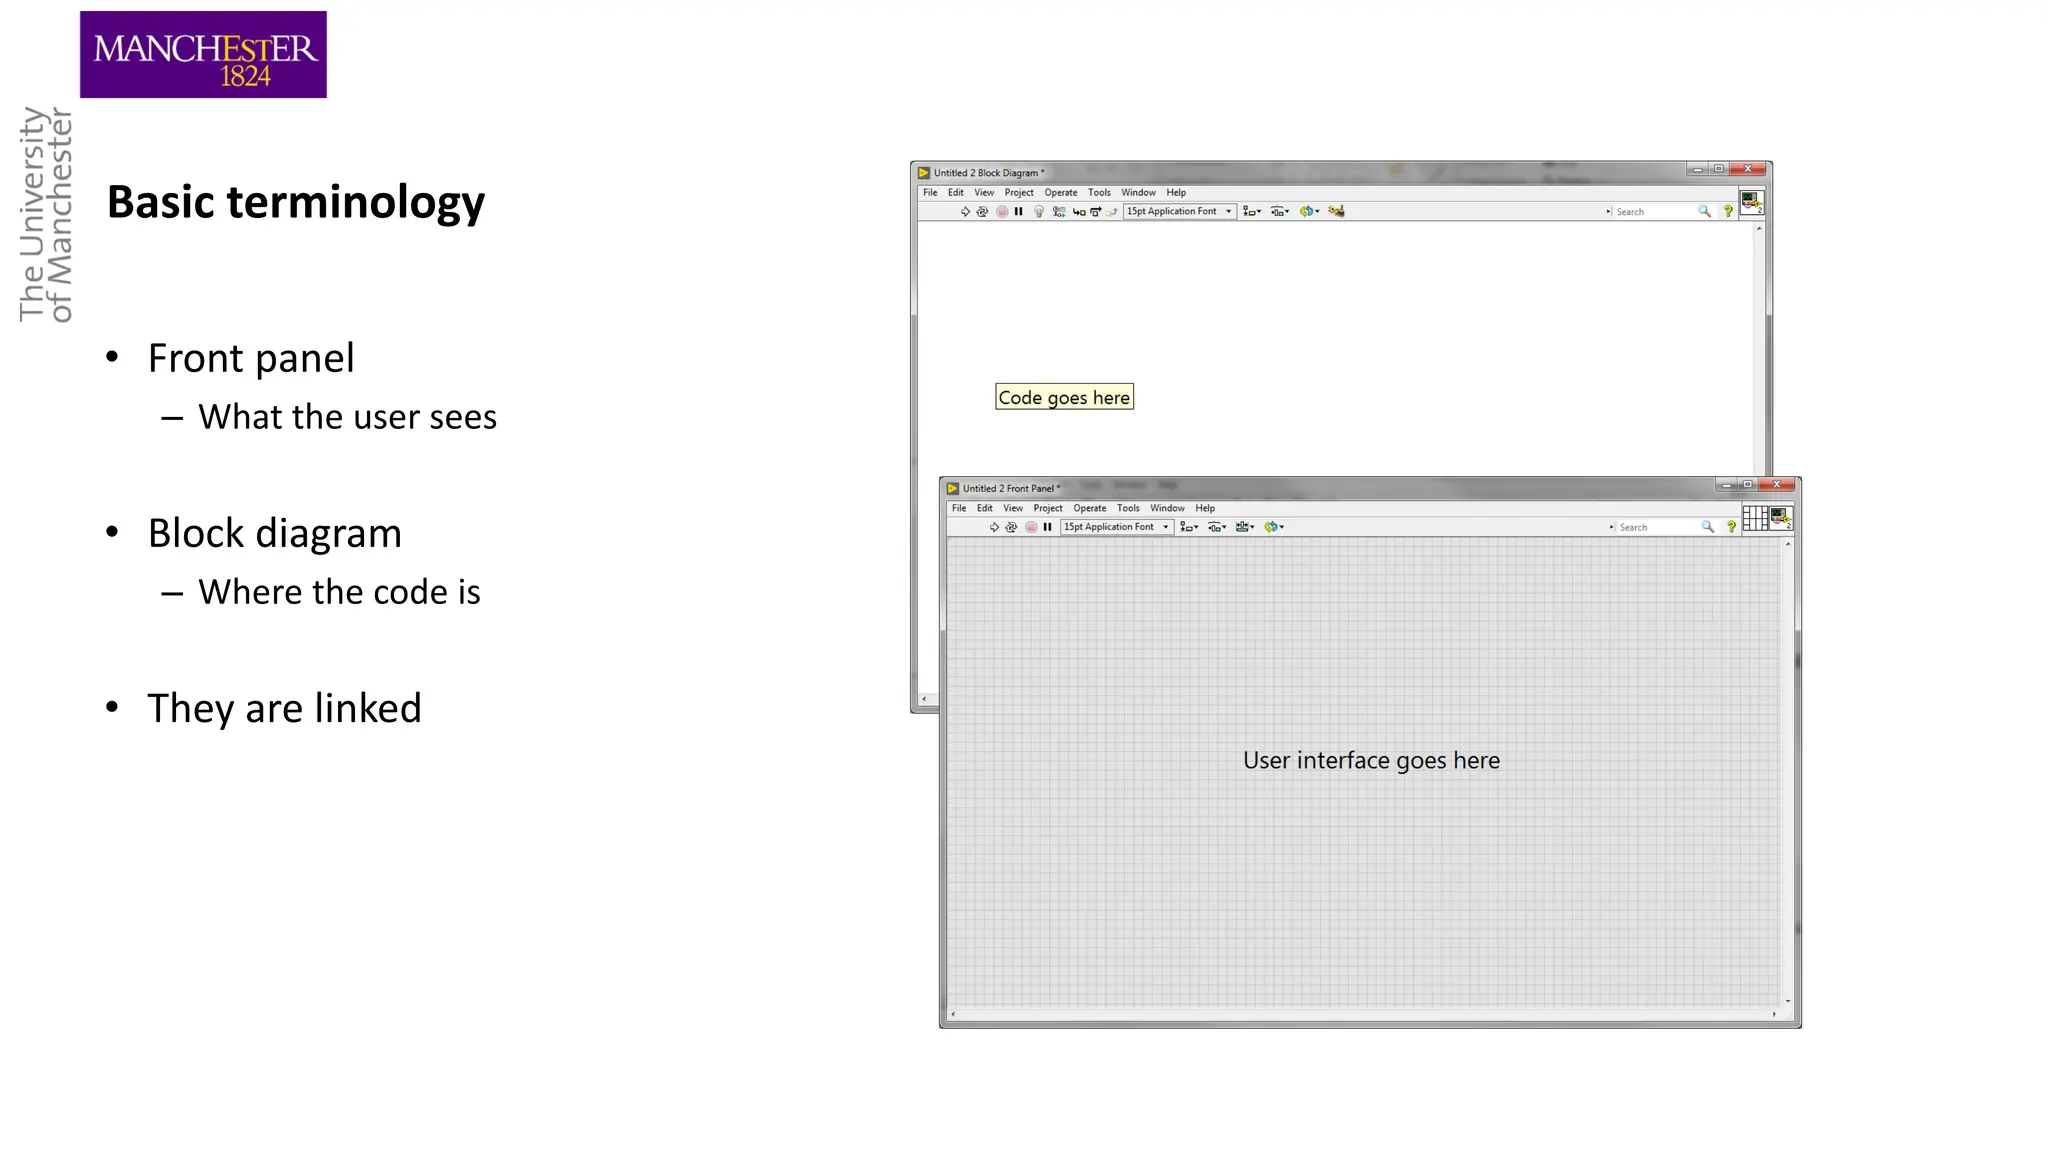Click VI icon in Front Panel corner

coord(1781,518)
